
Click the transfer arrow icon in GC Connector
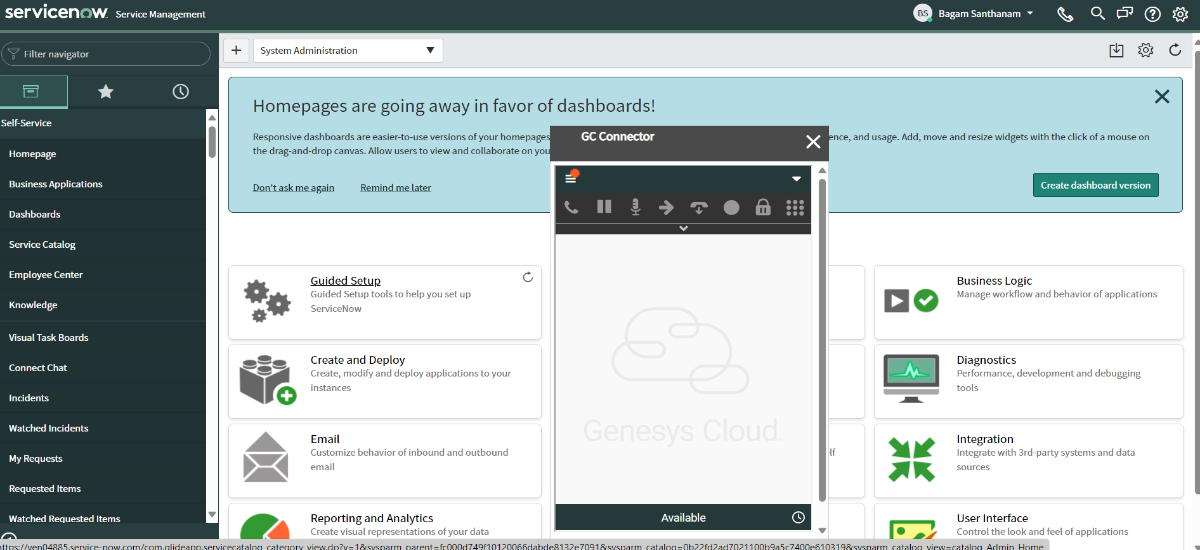(x=666, y=207)
